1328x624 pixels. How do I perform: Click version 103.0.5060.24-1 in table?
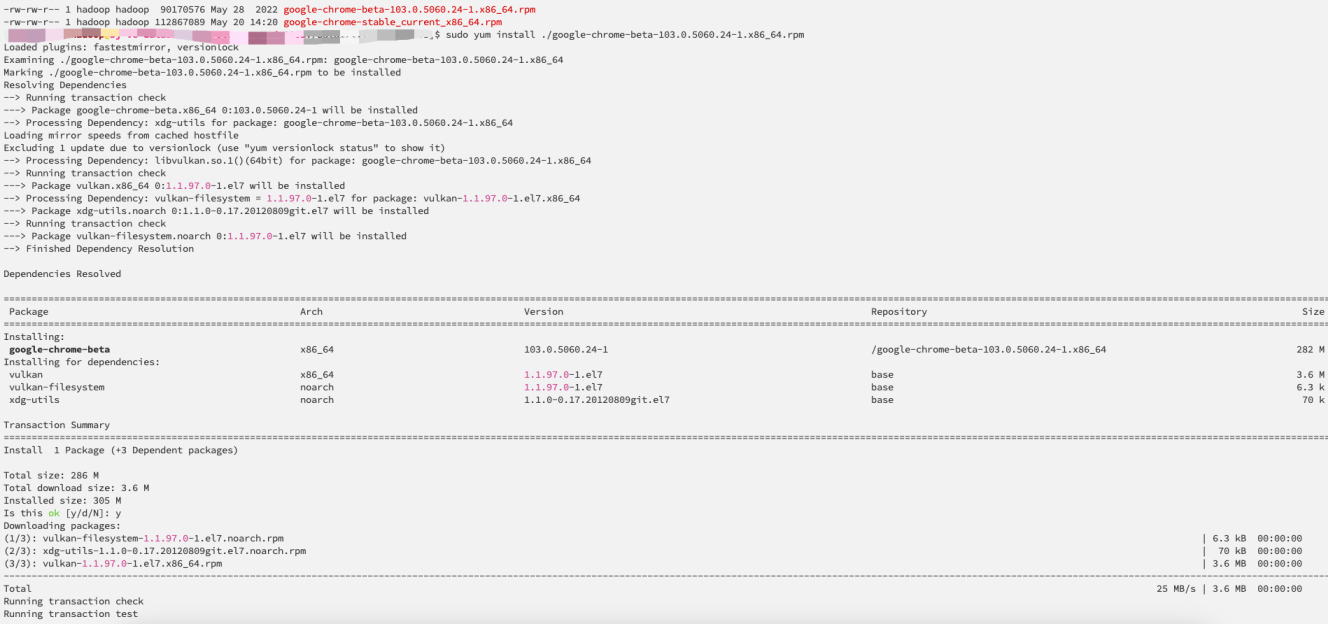pos(566,350)
